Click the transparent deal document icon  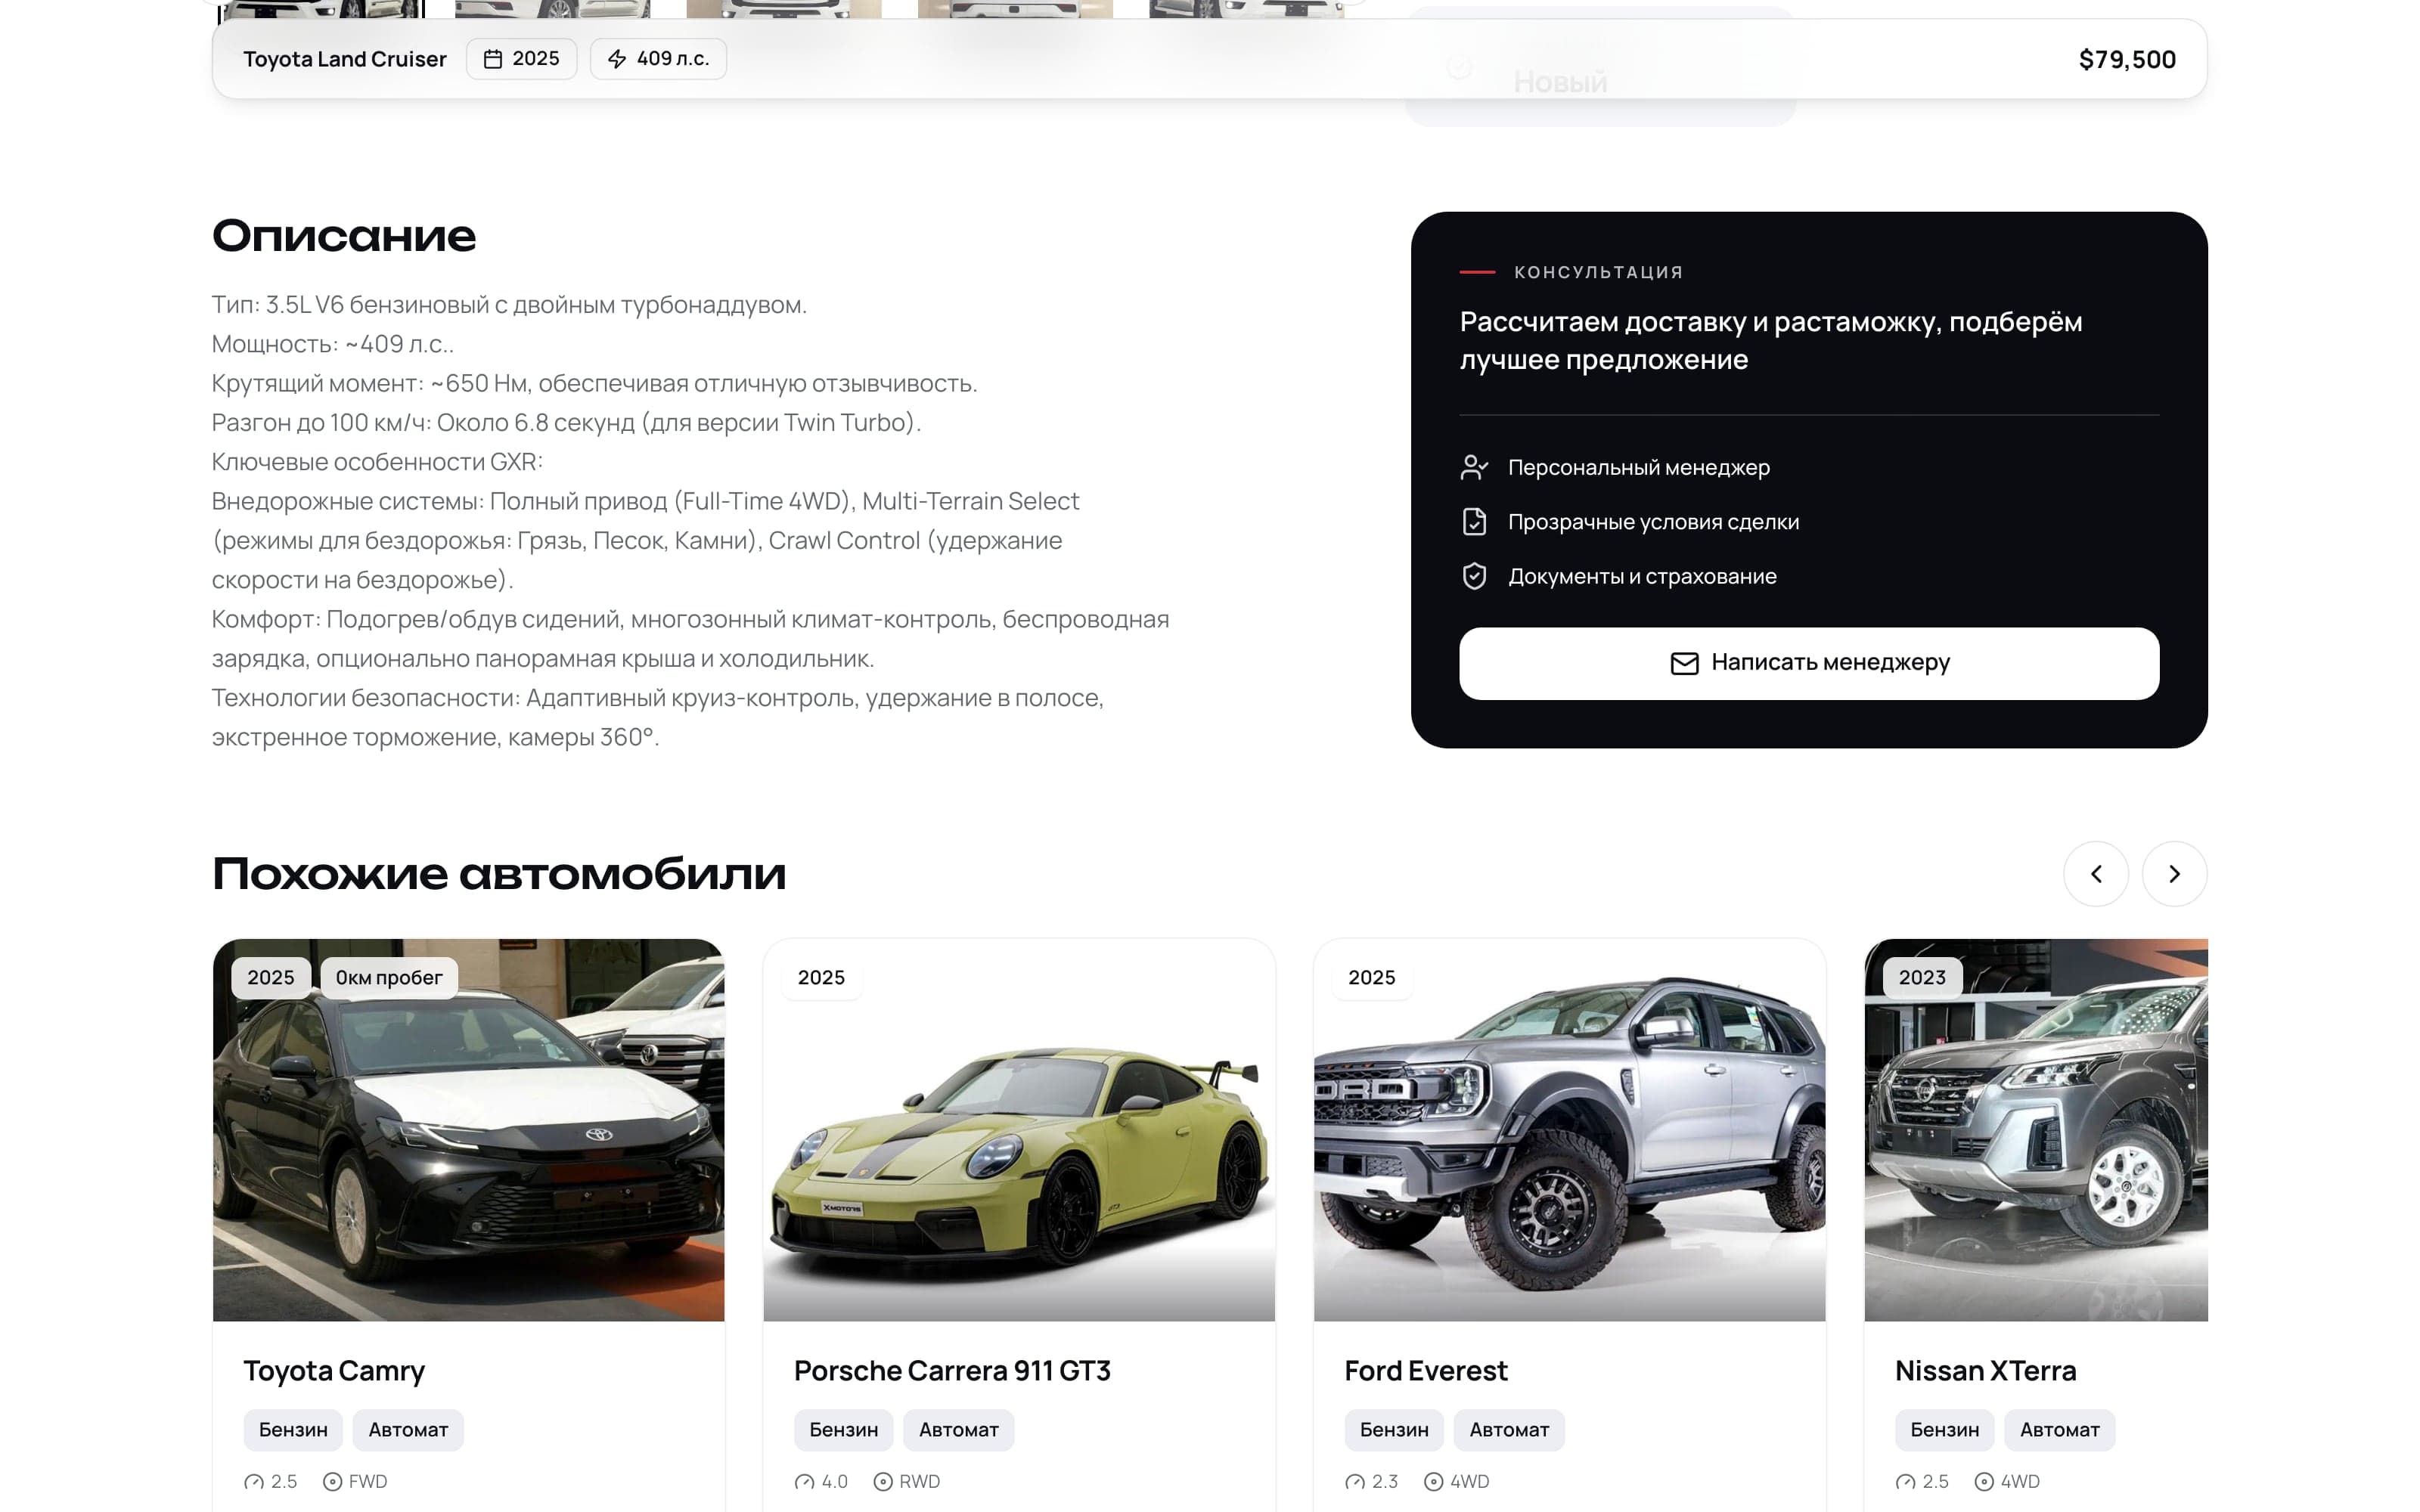tap(1474, 522)
